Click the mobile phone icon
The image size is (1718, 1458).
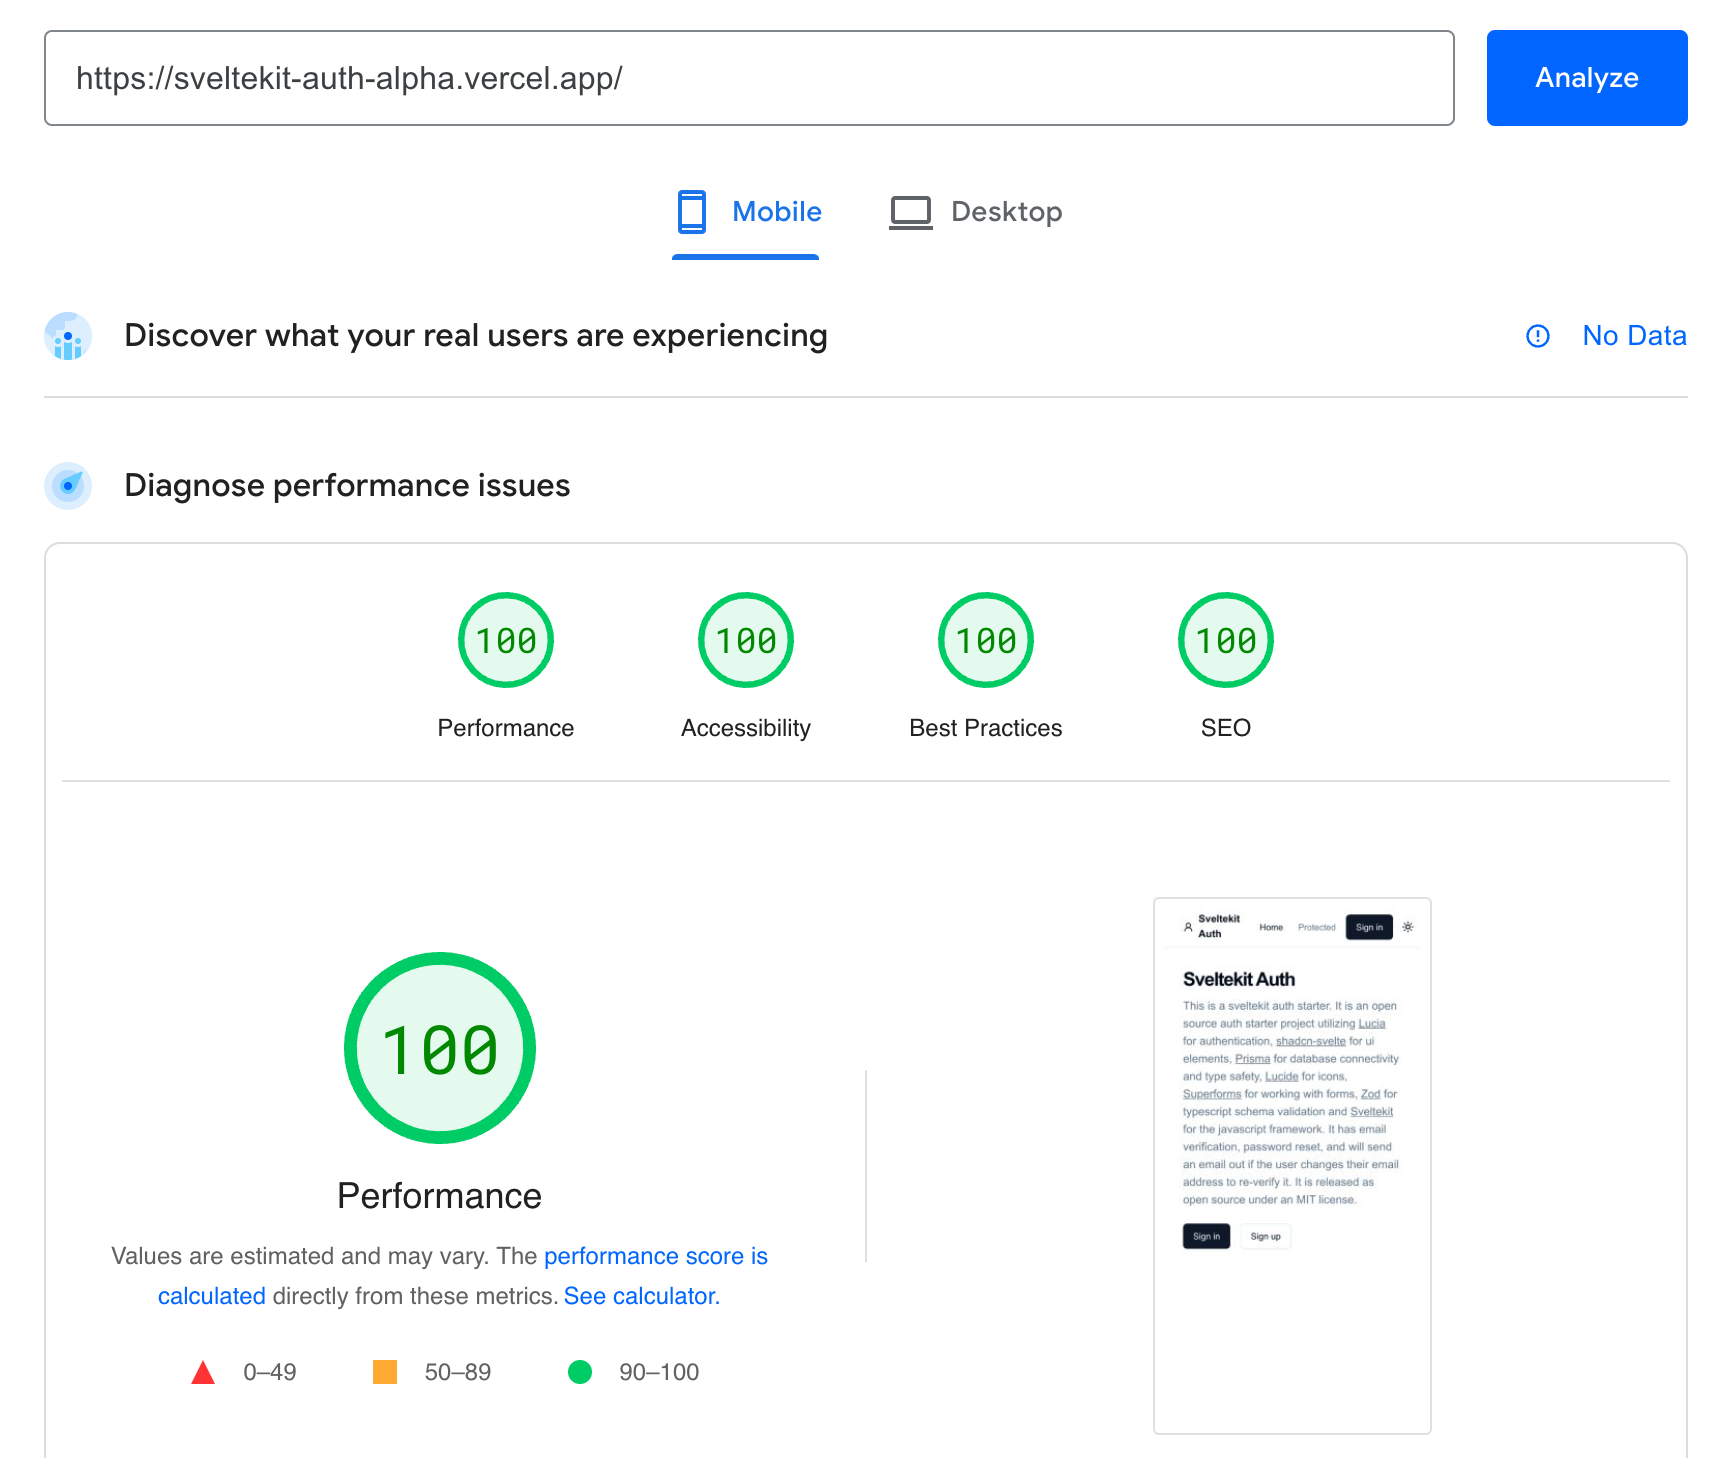692,212
